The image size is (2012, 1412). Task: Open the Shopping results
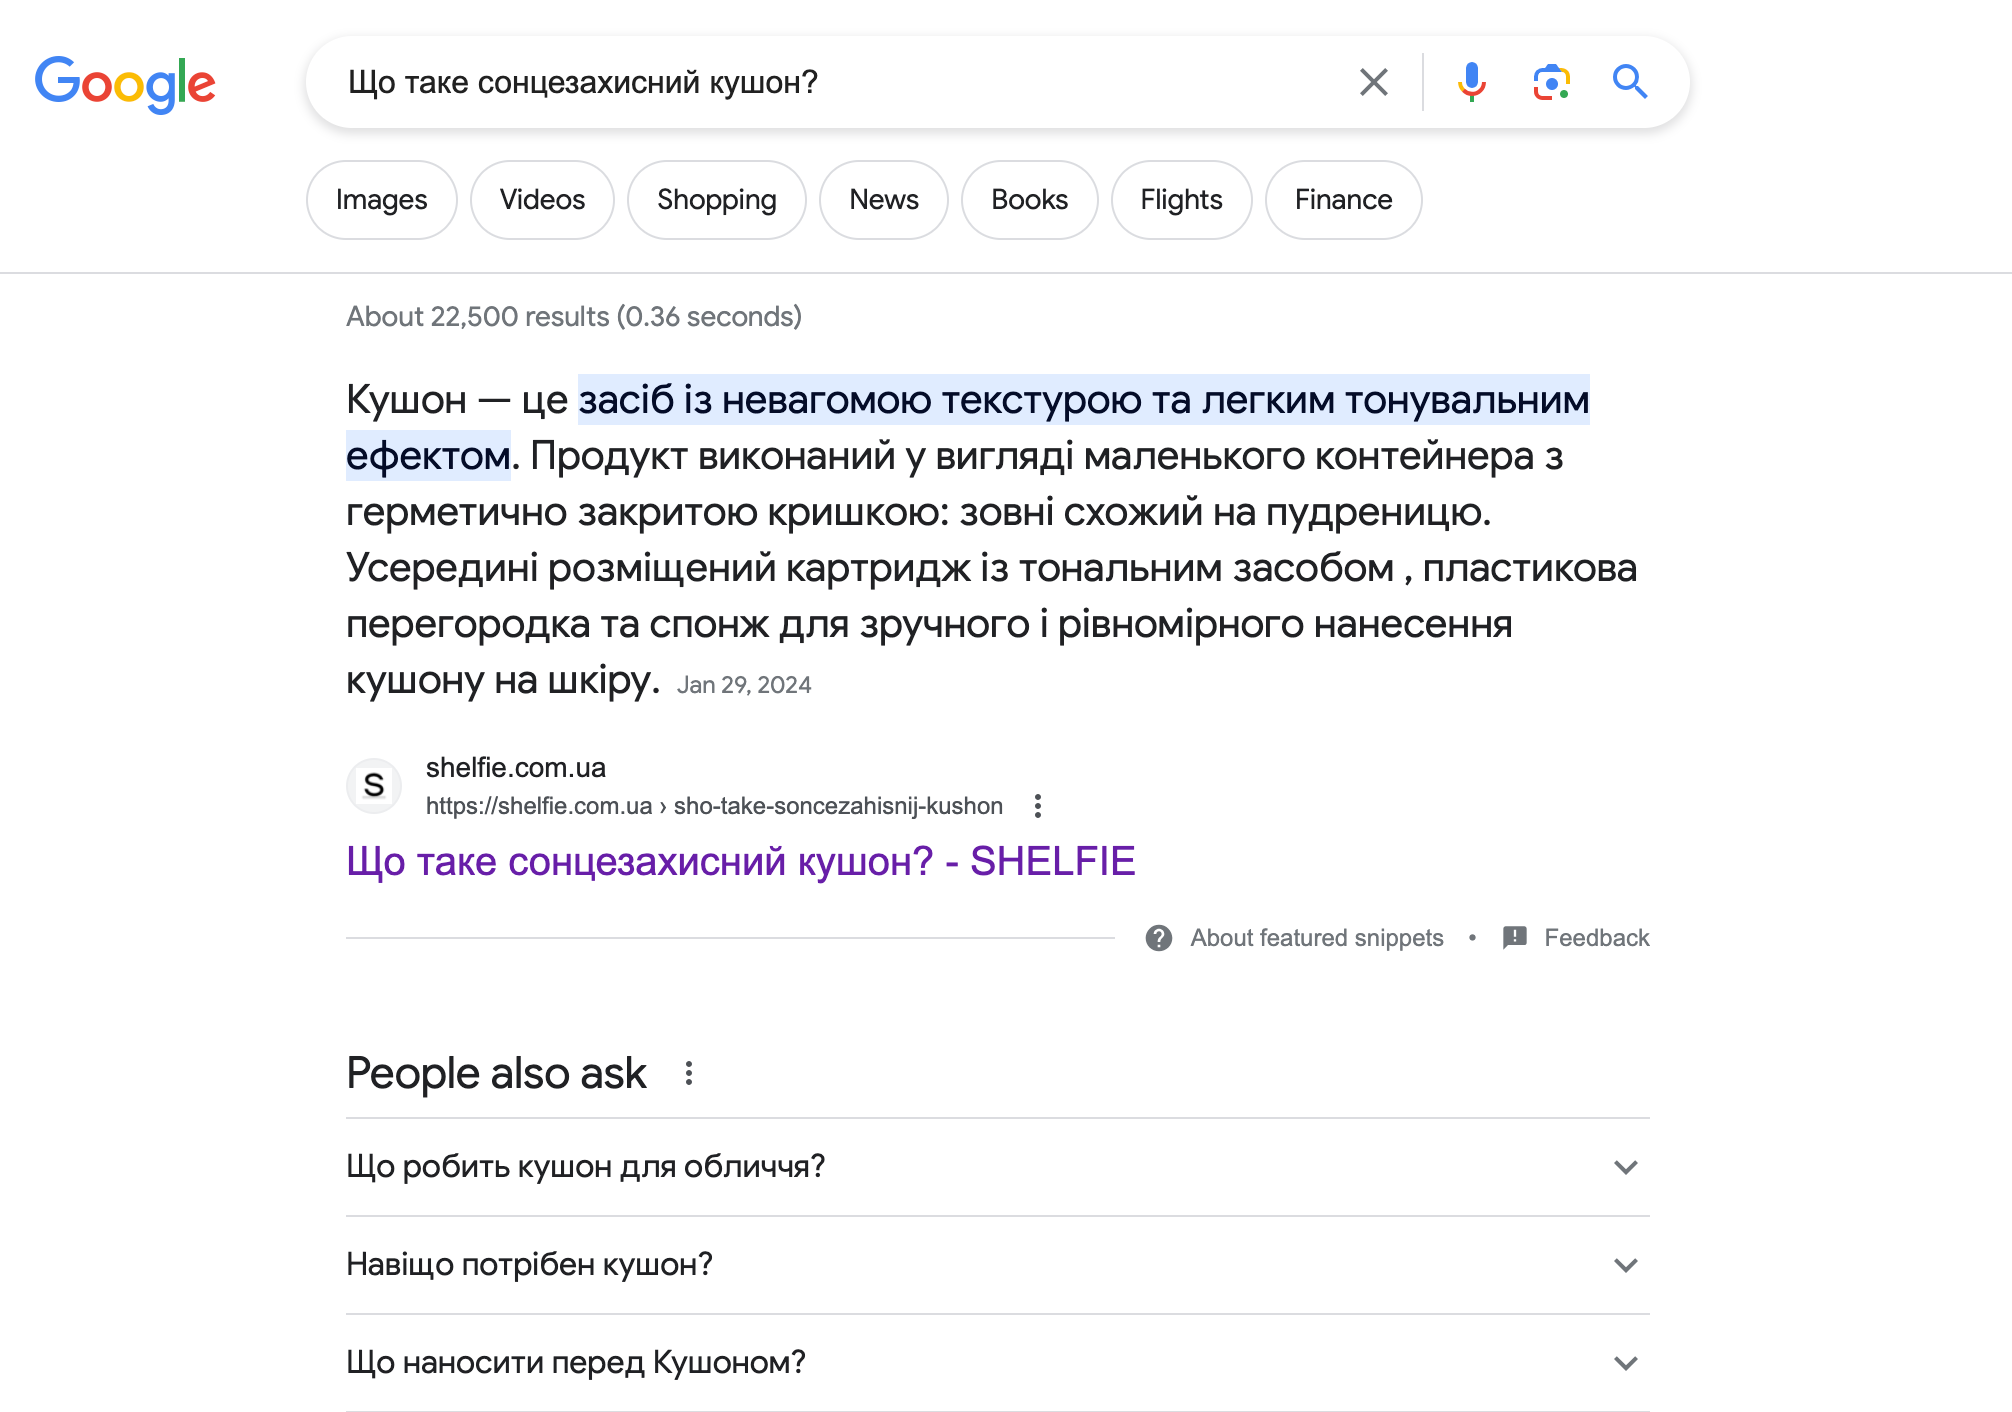coord(716,199)
